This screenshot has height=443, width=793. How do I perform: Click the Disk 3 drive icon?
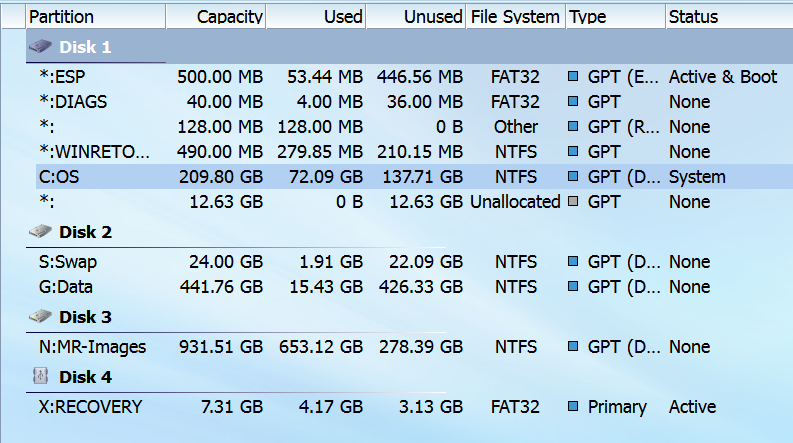41,317
